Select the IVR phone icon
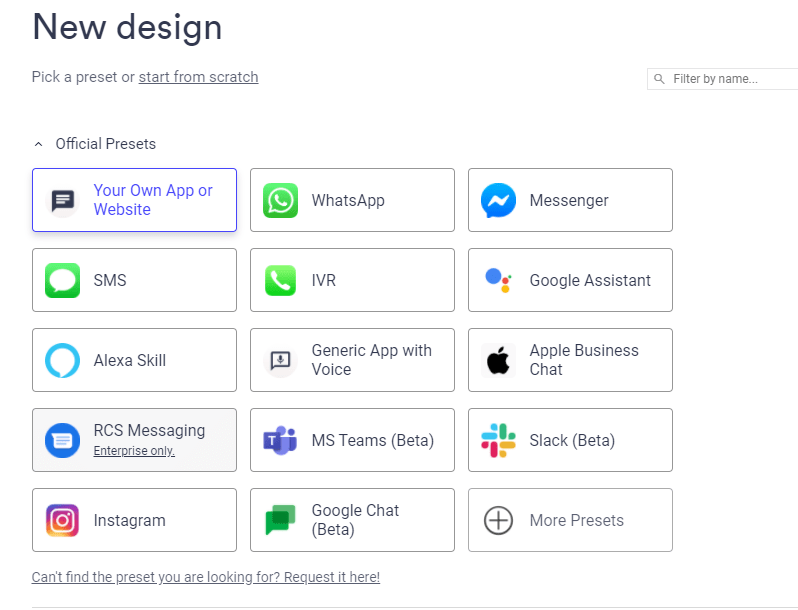Screen dimensions: 798x610 click(280, 280)
